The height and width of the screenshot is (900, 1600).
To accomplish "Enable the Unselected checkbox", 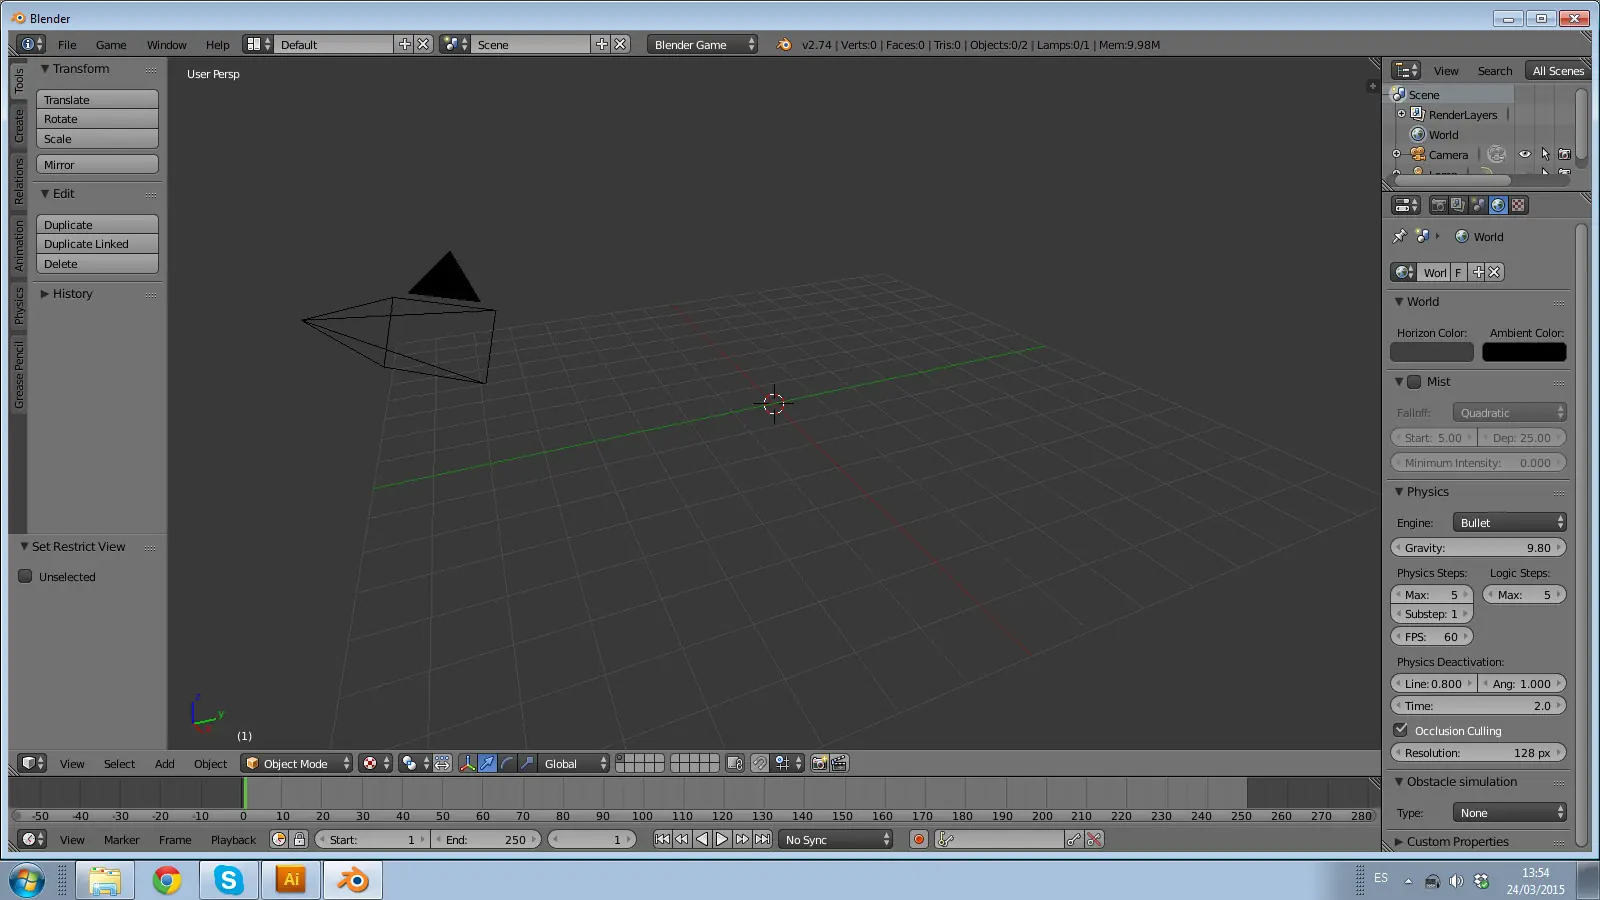I will click(26, 576).
